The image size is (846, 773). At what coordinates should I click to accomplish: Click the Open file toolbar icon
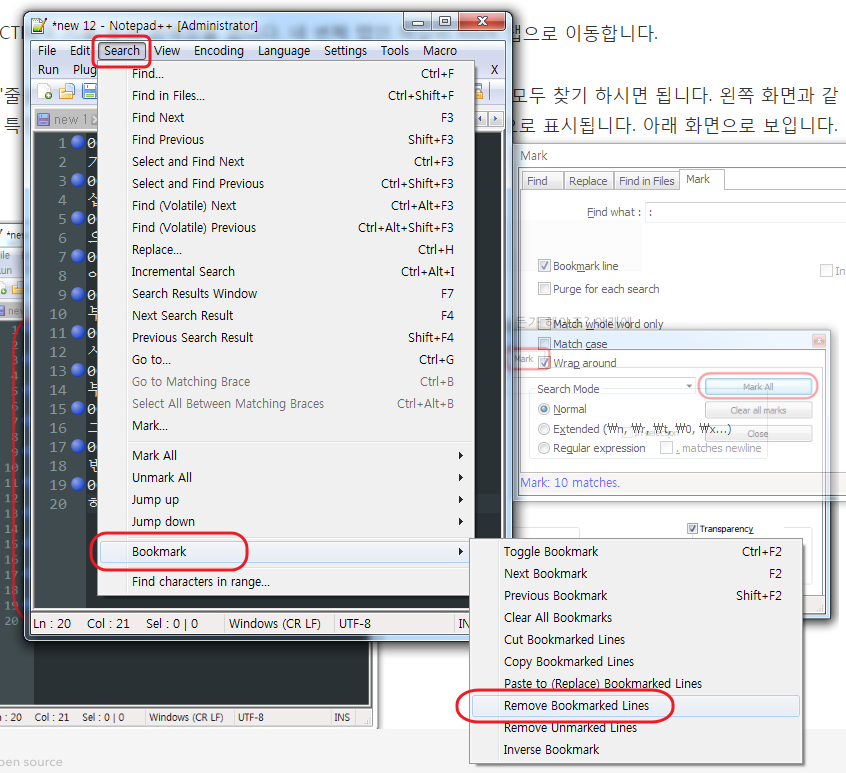pyautogui.click(x=67, y=91)
